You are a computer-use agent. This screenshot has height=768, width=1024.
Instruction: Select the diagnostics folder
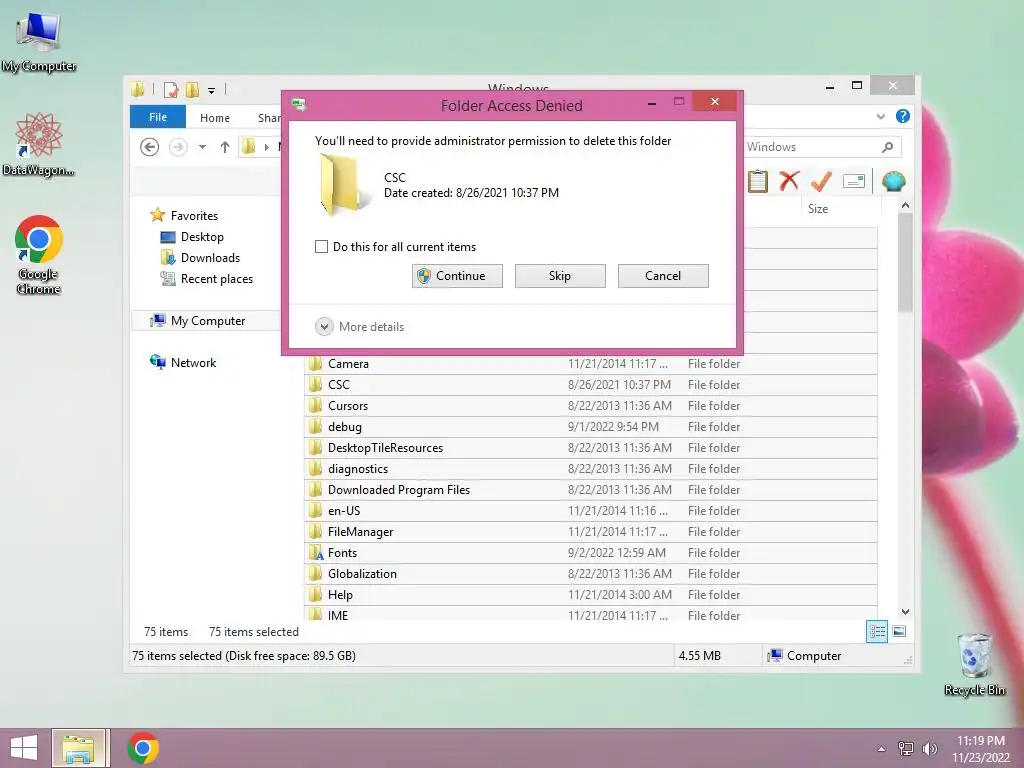coord(591,469)
